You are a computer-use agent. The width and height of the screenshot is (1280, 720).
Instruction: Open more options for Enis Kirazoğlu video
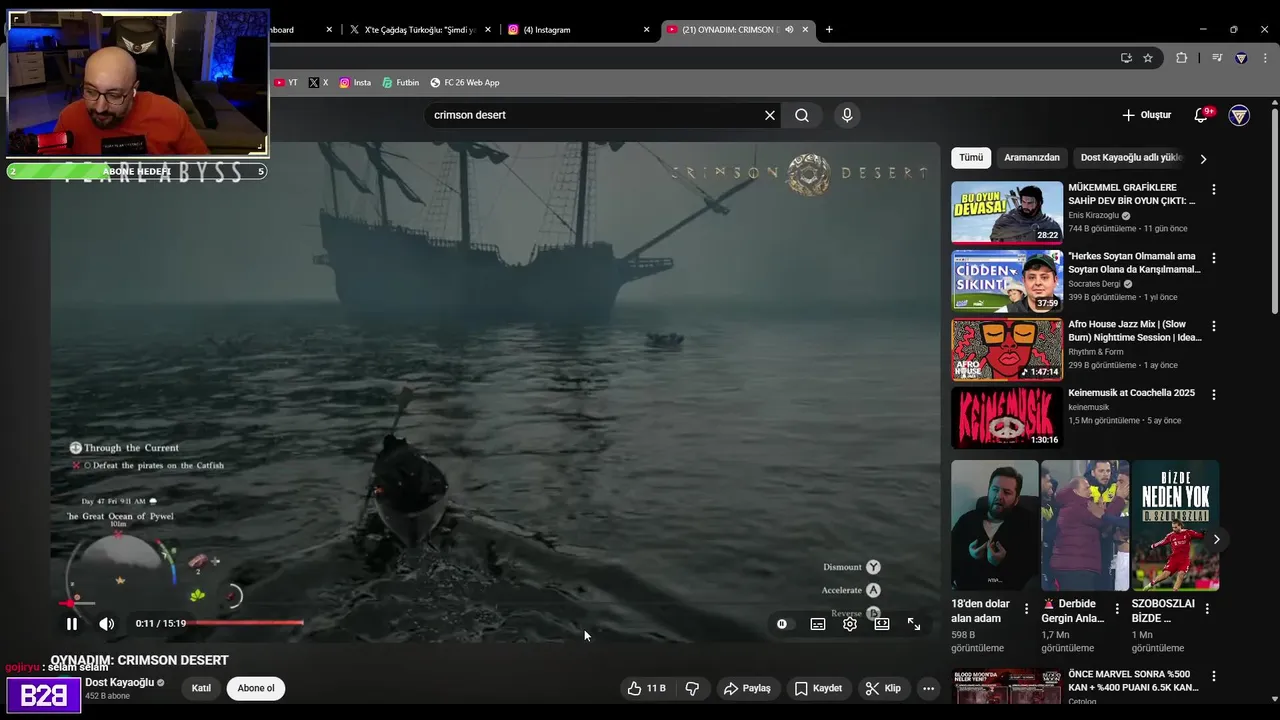[x=1214, y=189]
